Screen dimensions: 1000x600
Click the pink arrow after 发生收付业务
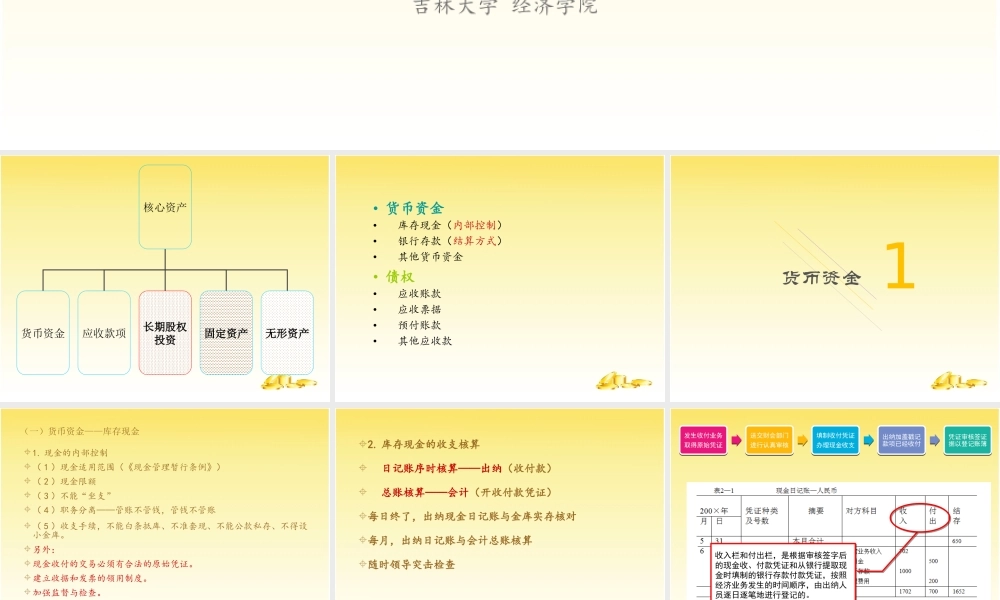(x=736, y=438)
